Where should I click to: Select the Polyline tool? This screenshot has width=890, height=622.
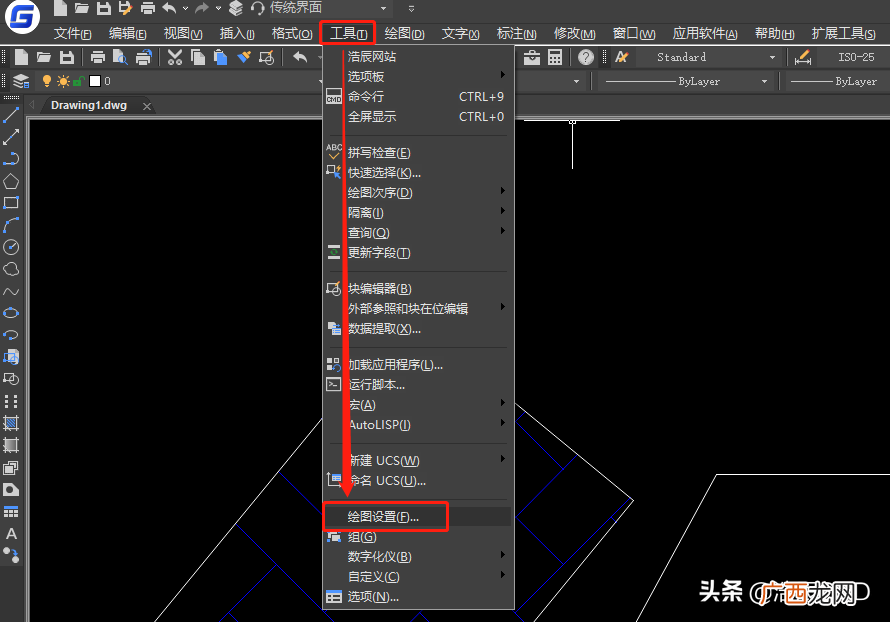point(11,159)
